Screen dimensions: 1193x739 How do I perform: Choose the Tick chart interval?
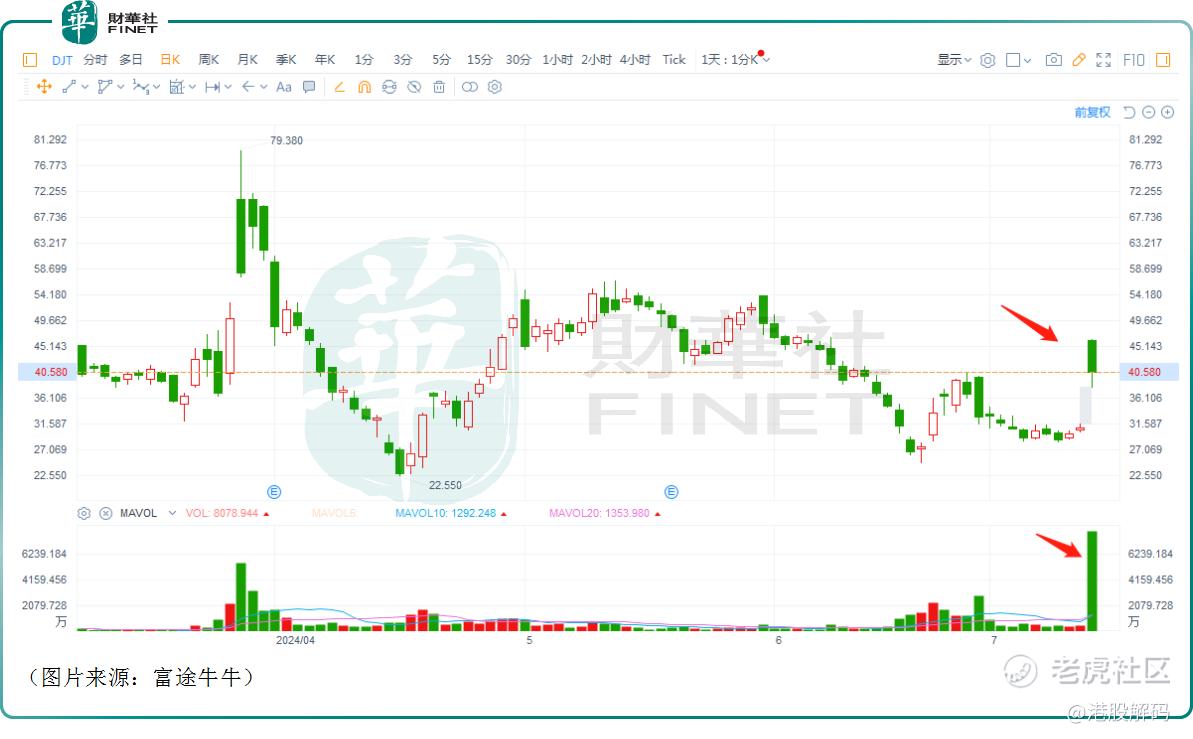click(674, 59)
